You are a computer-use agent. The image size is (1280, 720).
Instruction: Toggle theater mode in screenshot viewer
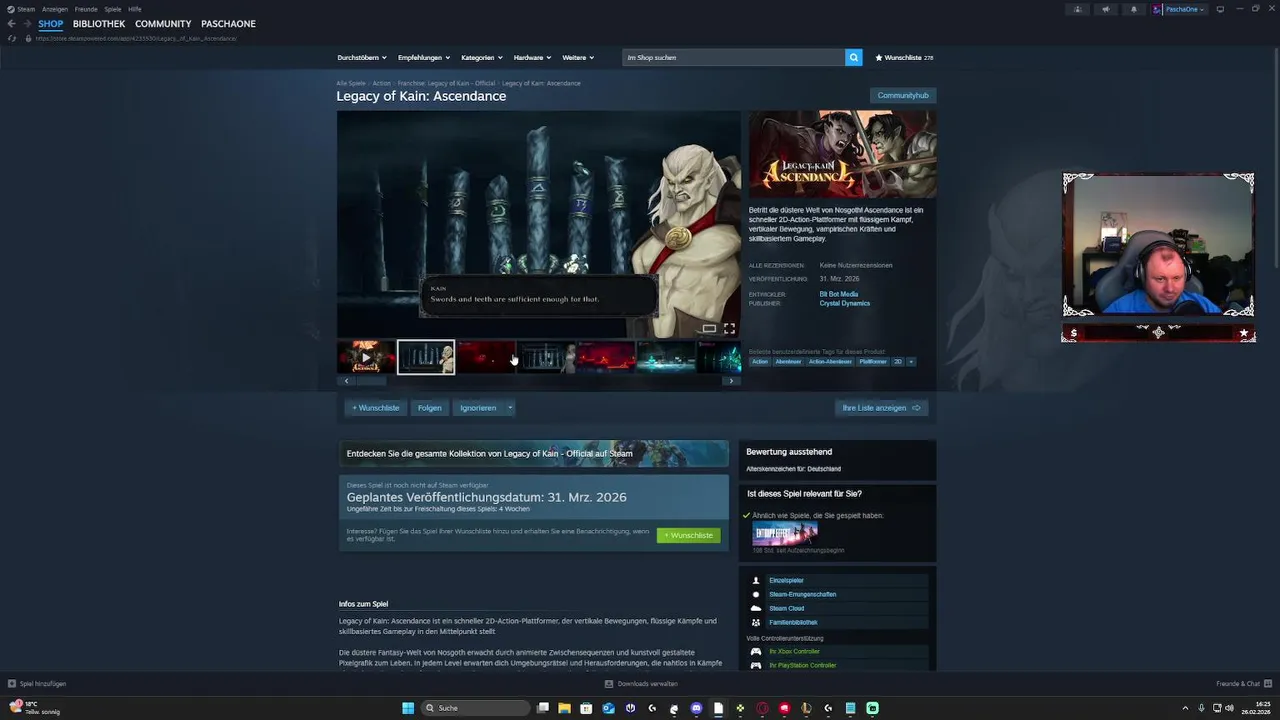coord(709,328)
